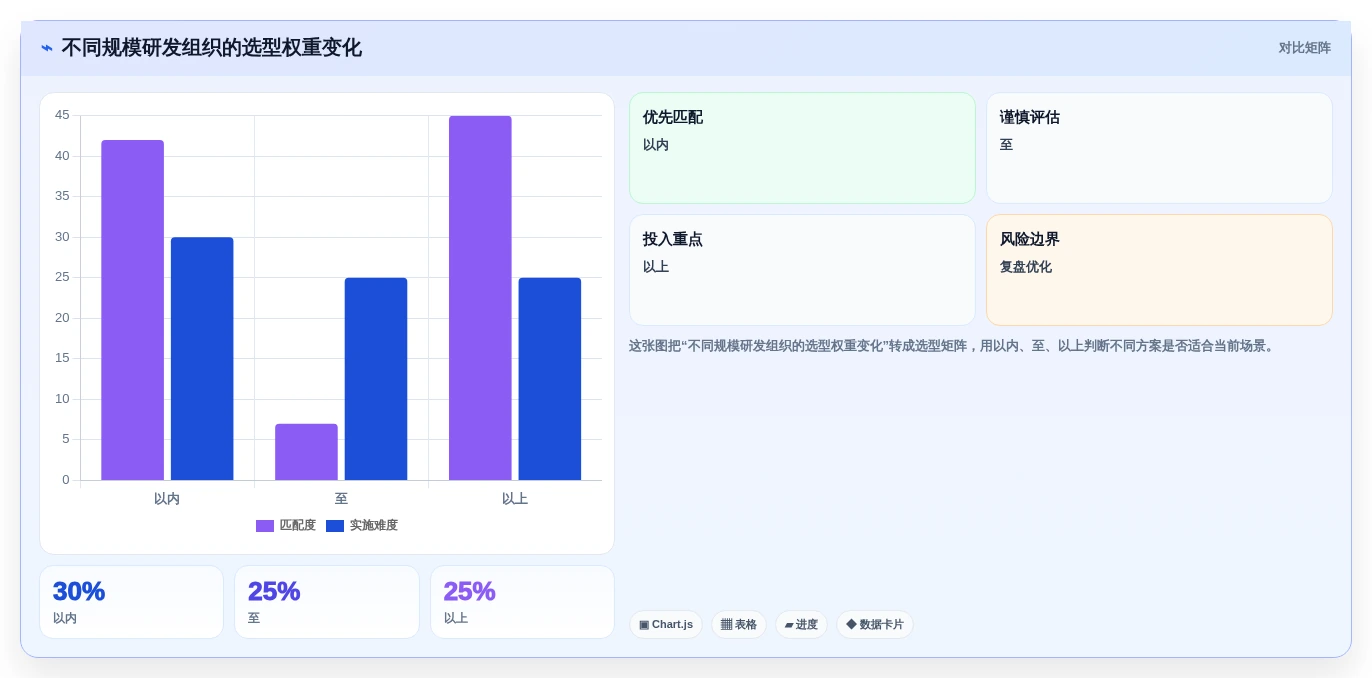Click the 表格 tag
This screenshot has width=1372, height=678.
click(x=739, y=625)
